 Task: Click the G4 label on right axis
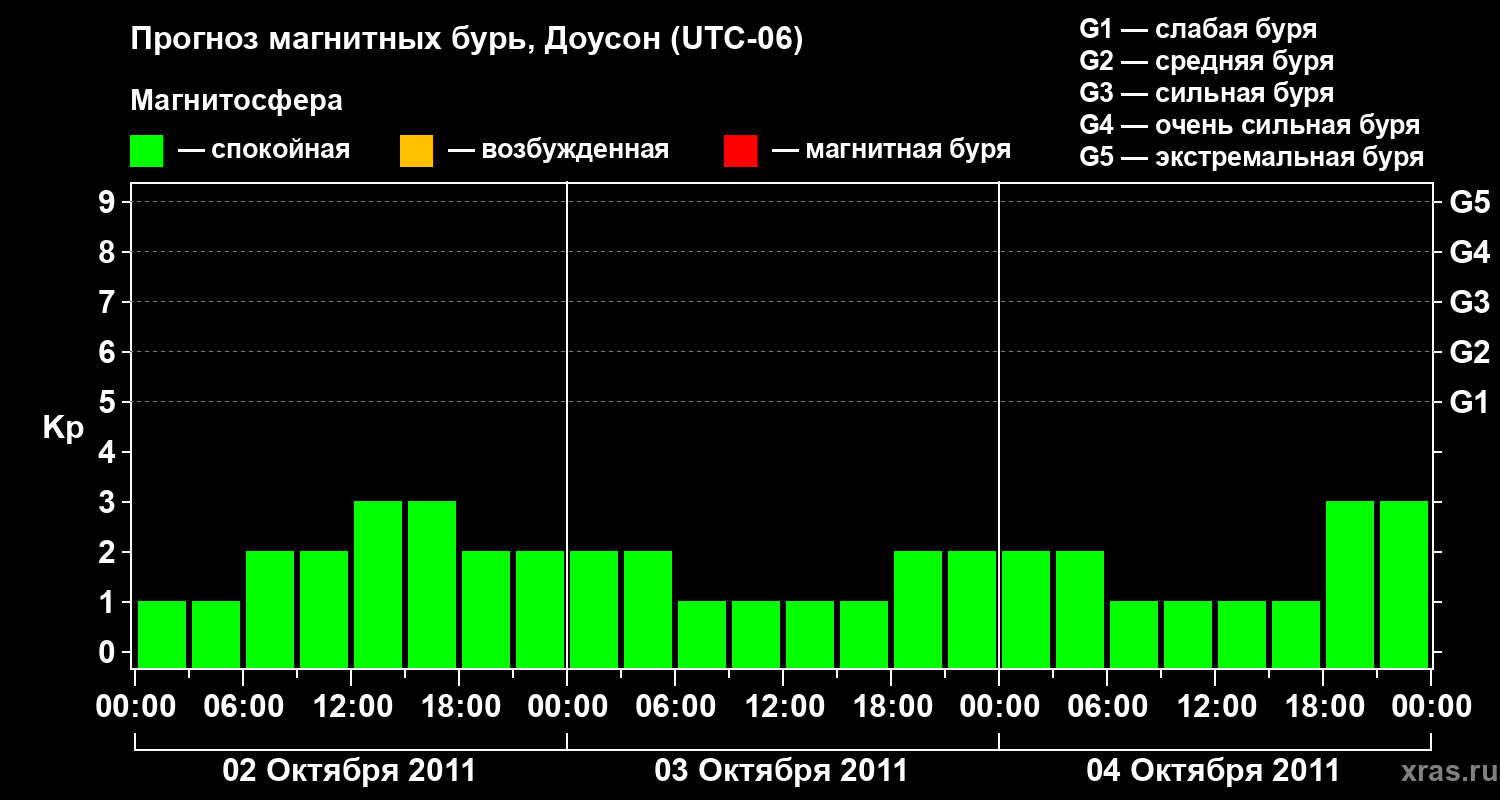pos(1470,252)
